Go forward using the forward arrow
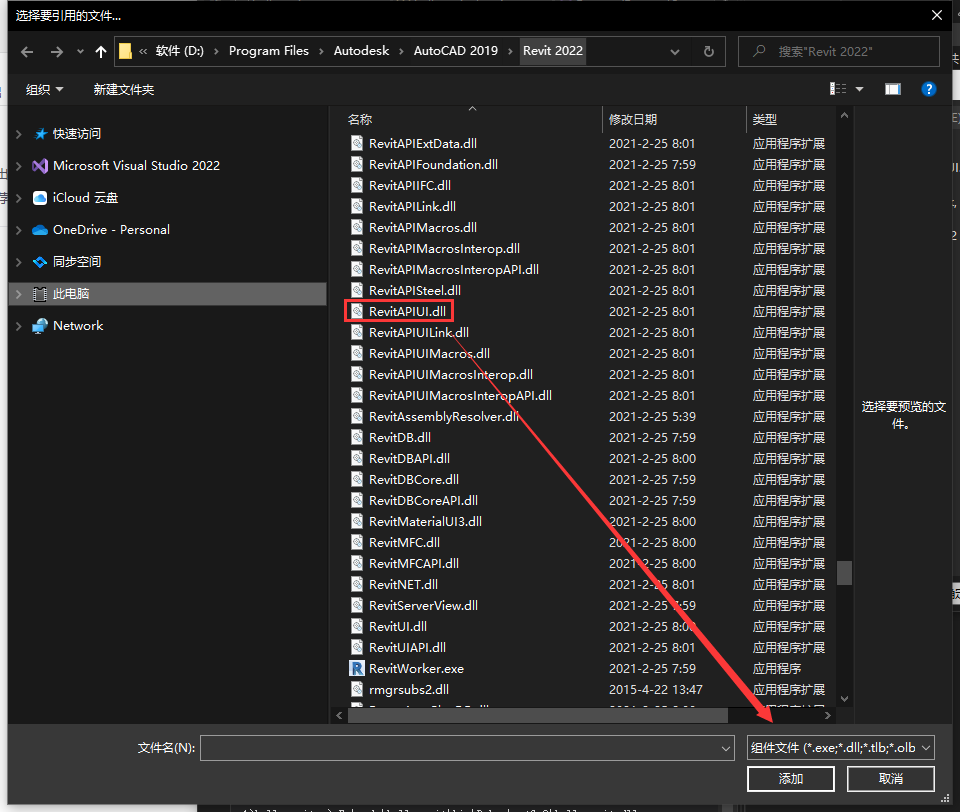Image resolution: width=960 pixels, height=812 pixels. 56,51
